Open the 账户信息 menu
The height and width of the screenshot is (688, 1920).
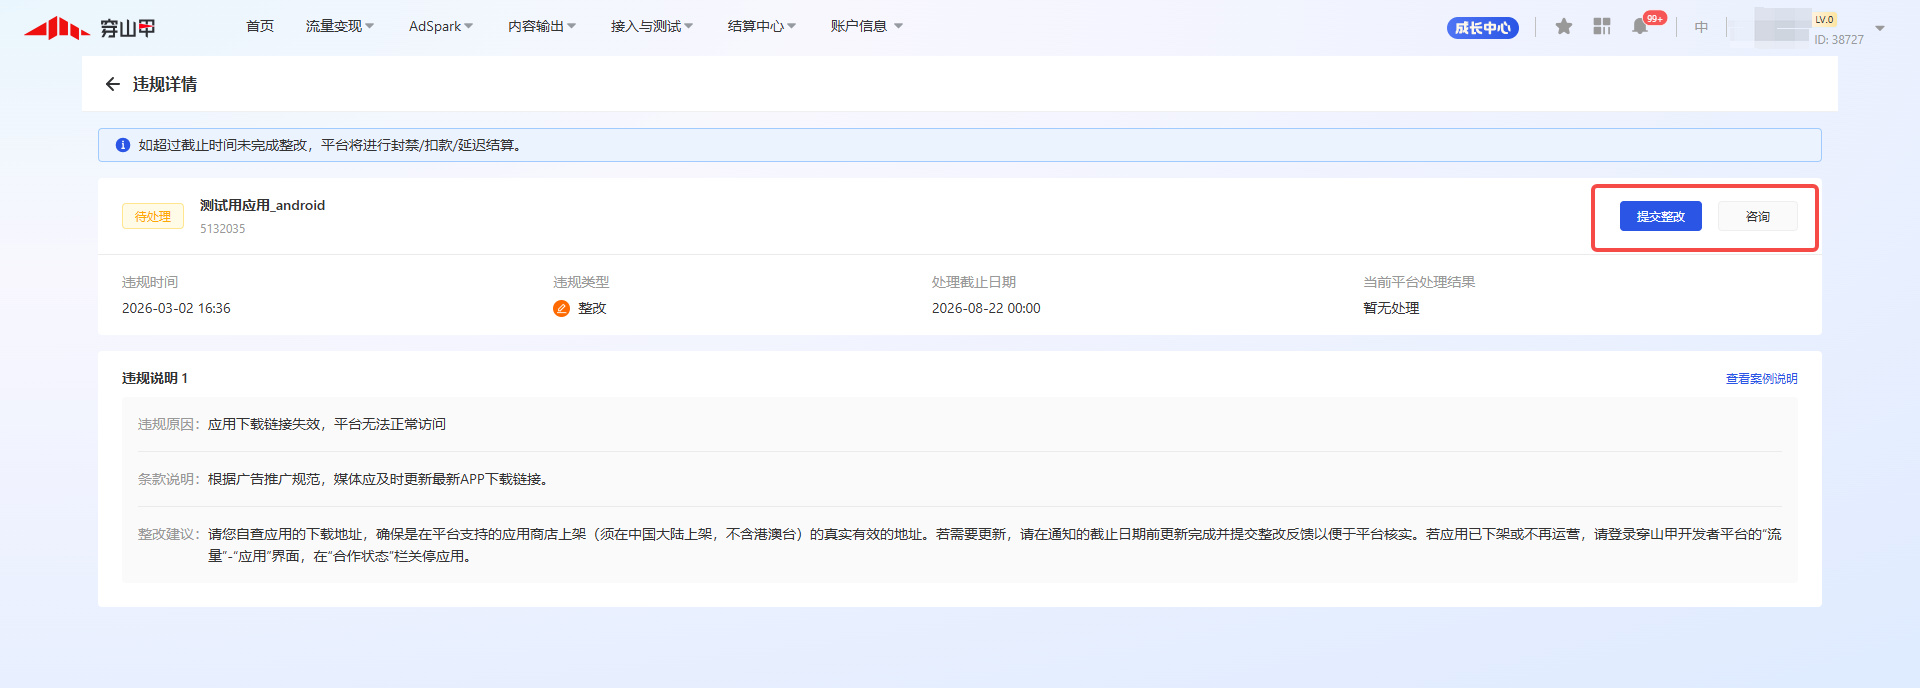point(866,26)
